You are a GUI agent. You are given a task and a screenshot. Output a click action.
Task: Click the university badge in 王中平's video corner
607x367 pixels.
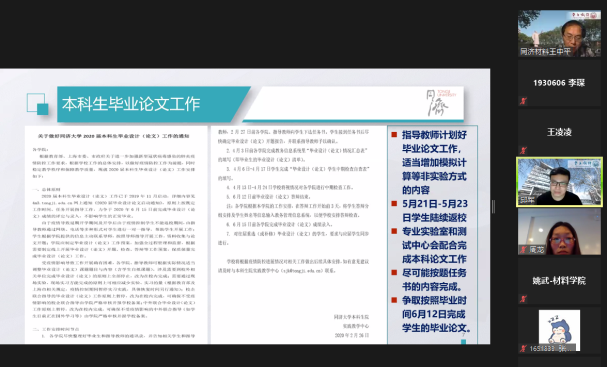(584, 15)
